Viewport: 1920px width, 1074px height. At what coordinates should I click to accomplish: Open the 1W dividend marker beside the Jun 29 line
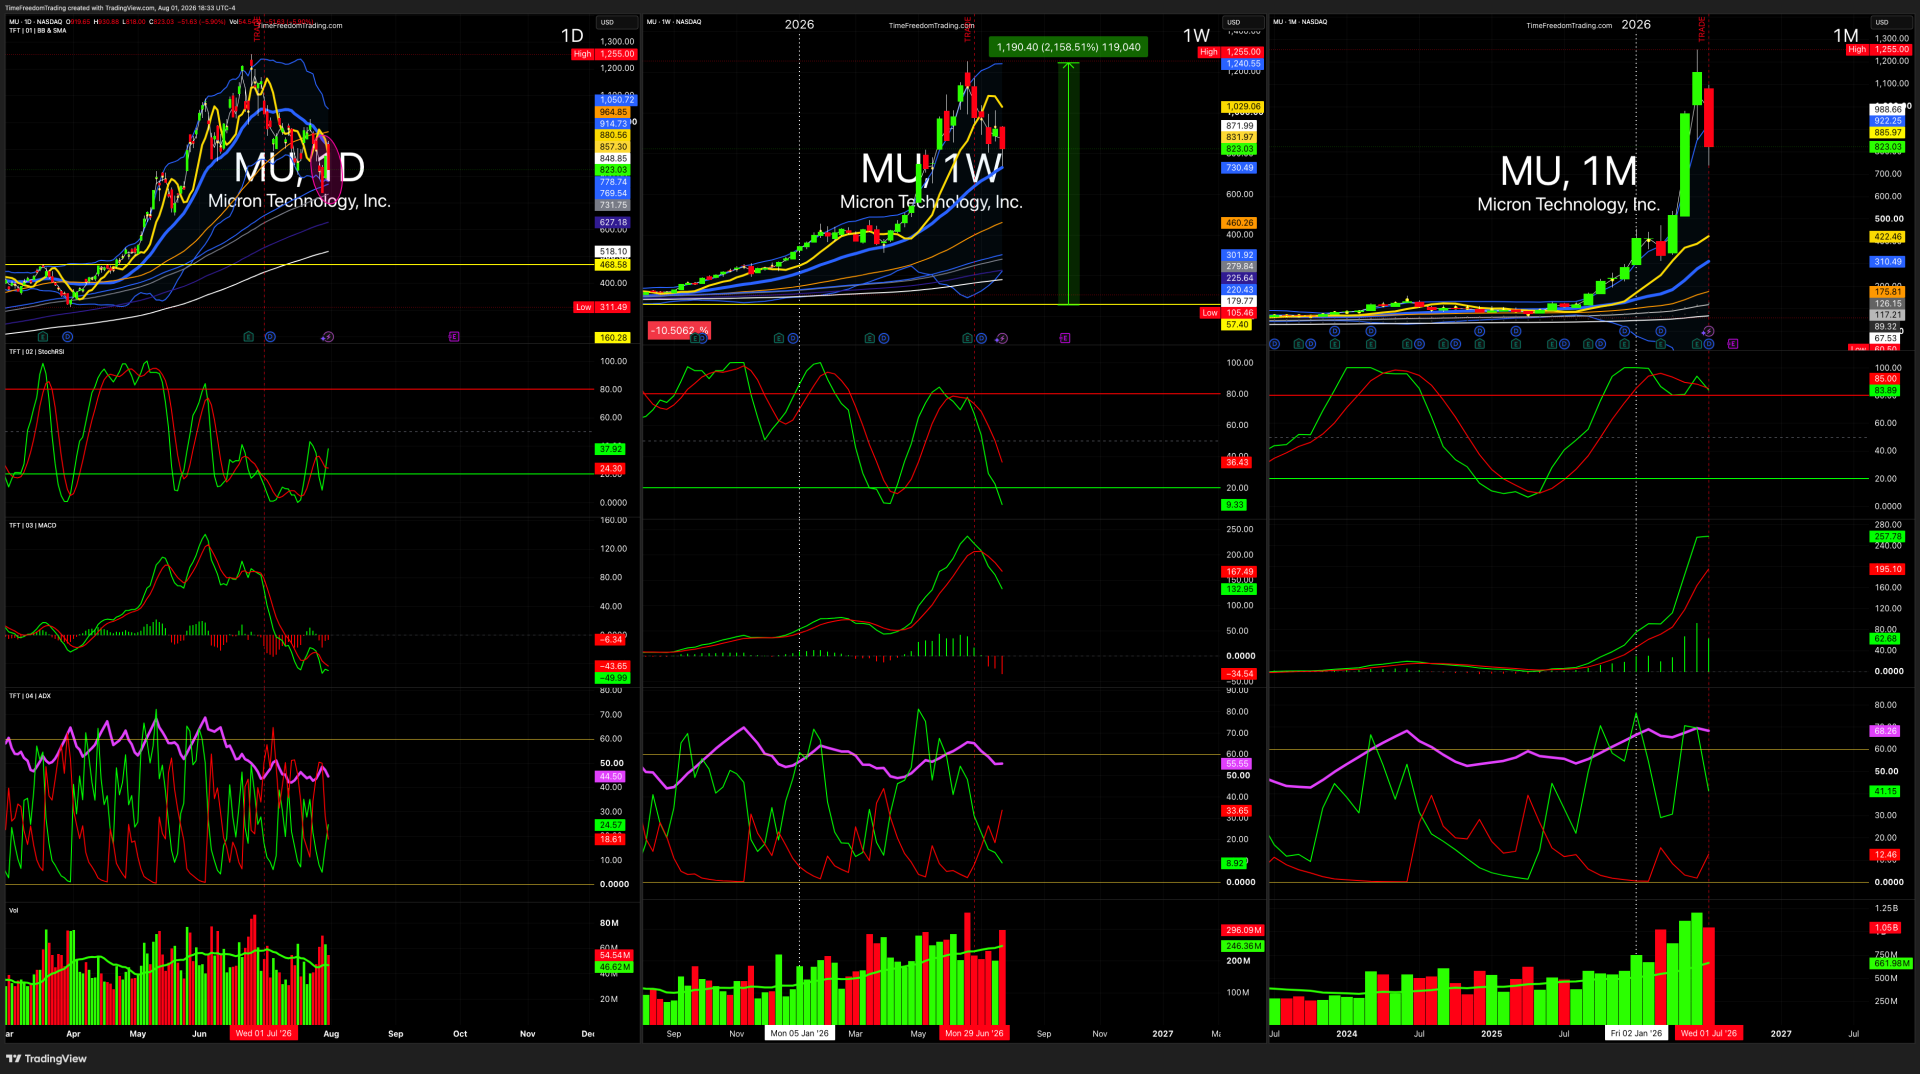click(982, 339)
